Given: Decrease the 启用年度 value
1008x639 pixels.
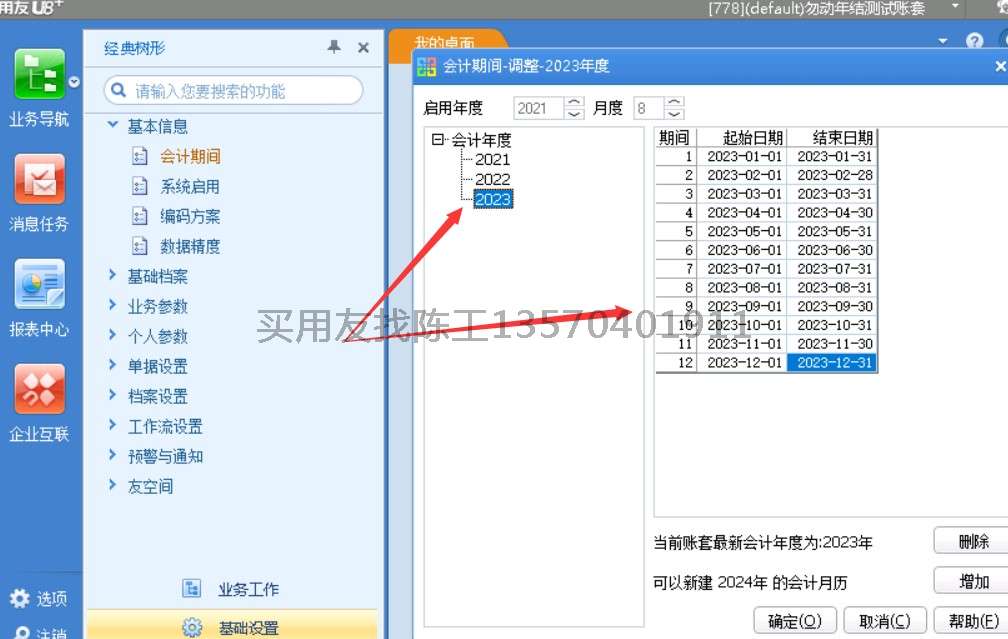Looking at the screenshot, I should pyautogui.click(x=574, y=114).
